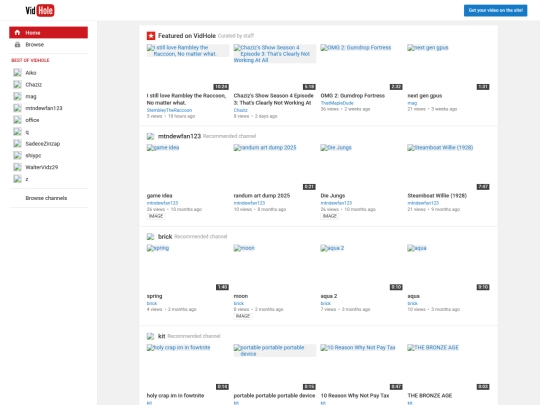
Task: Click the Chaziz channel avatar icon
Action: point(17,84)
